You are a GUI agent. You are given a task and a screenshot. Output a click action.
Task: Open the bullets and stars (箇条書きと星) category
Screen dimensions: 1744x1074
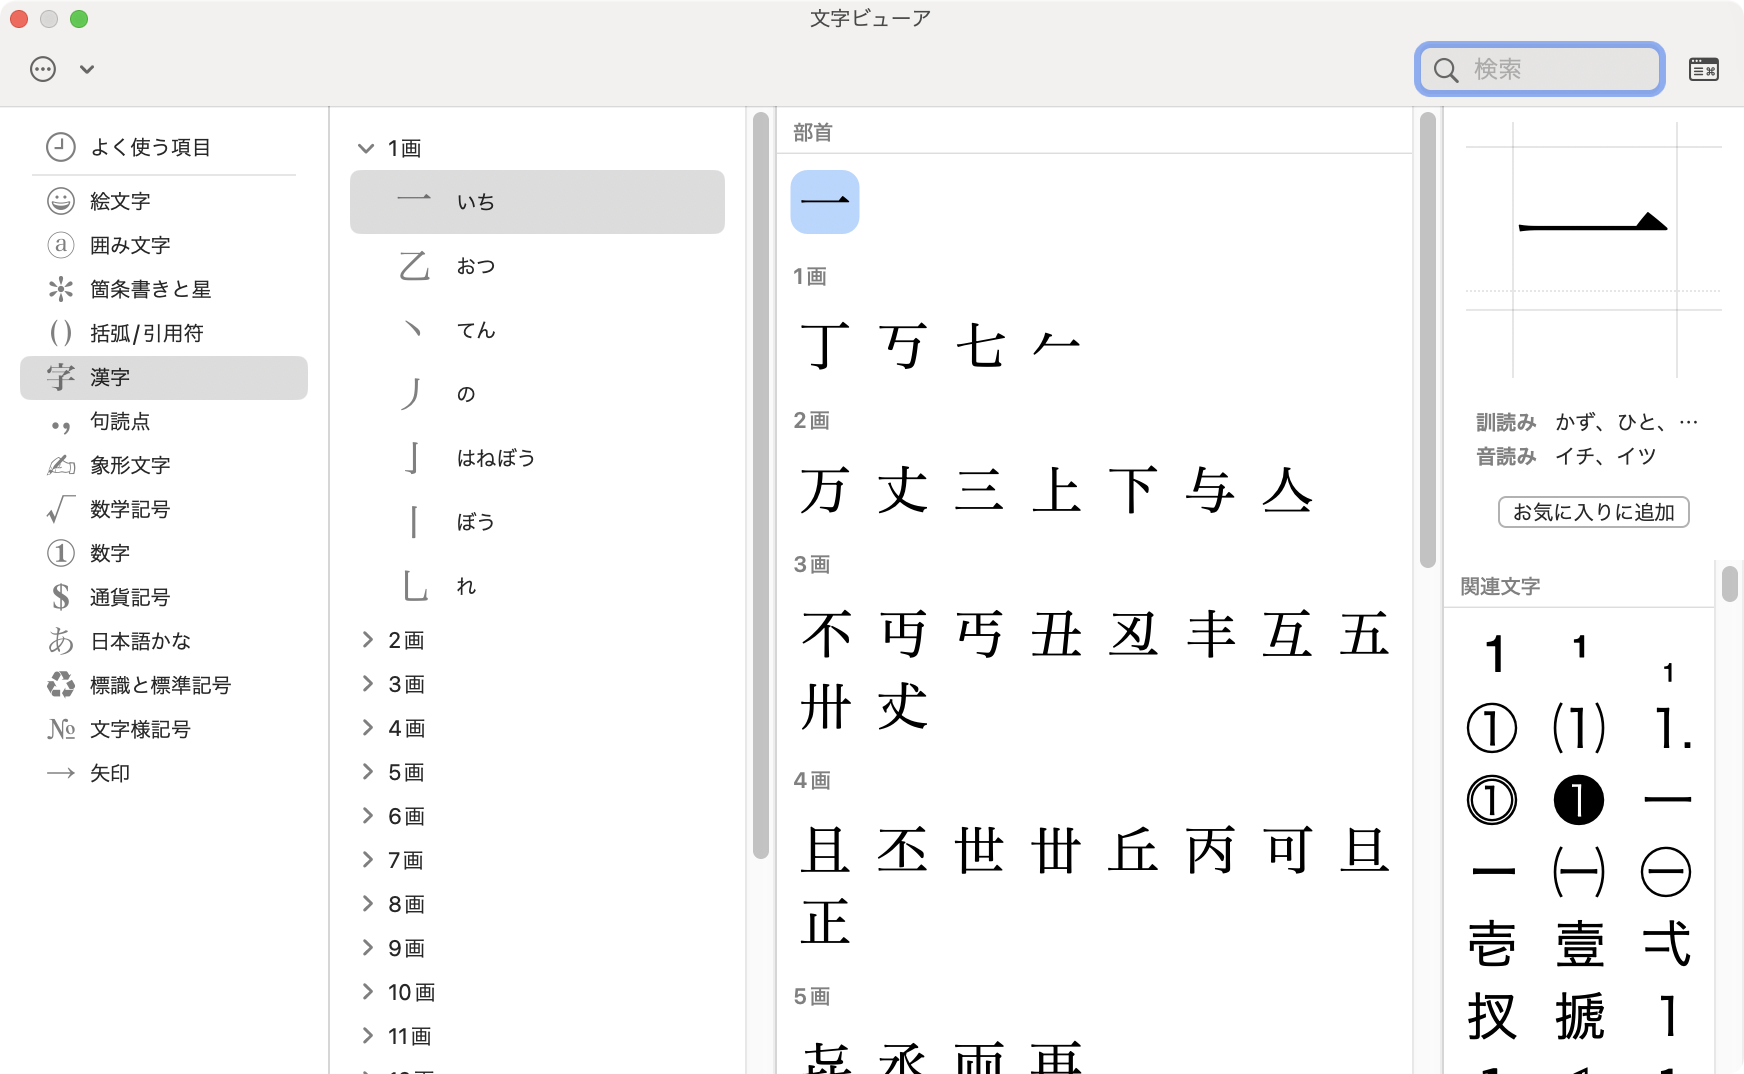150,289
